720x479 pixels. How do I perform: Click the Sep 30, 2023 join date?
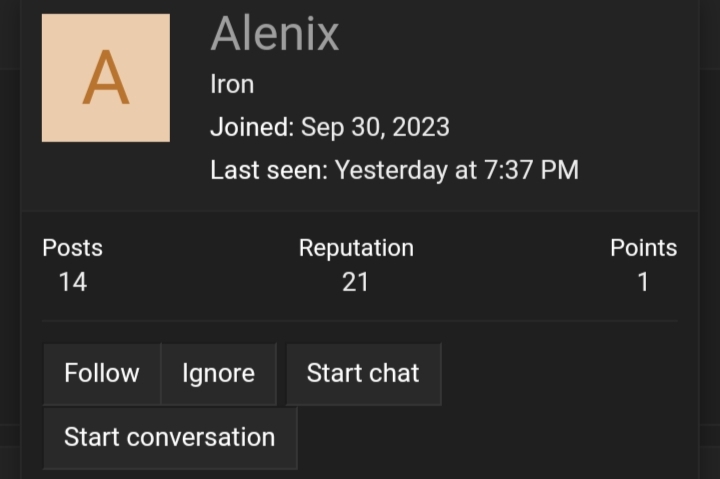375,127
